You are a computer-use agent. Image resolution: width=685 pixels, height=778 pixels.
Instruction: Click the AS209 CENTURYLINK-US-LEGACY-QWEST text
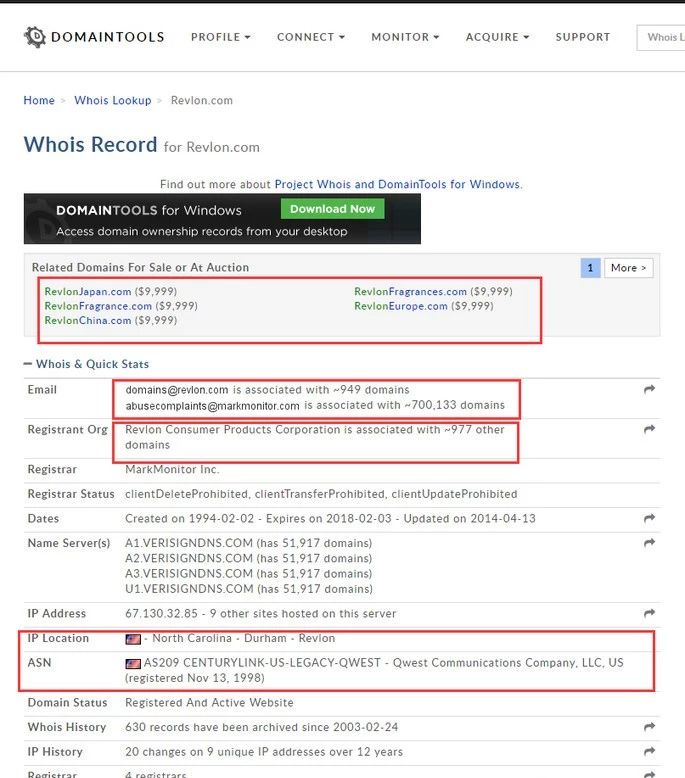pos(262,663)
